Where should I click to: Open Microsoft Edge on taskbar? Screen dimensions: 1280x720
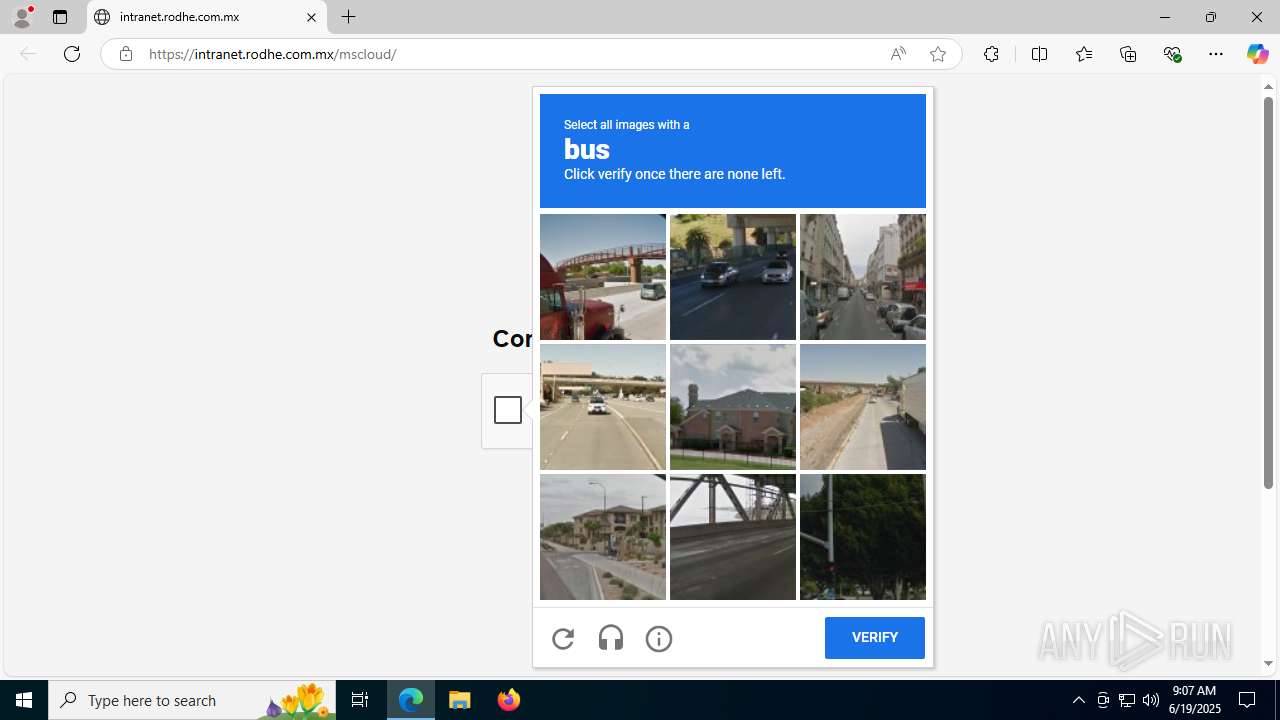(411, 700)
